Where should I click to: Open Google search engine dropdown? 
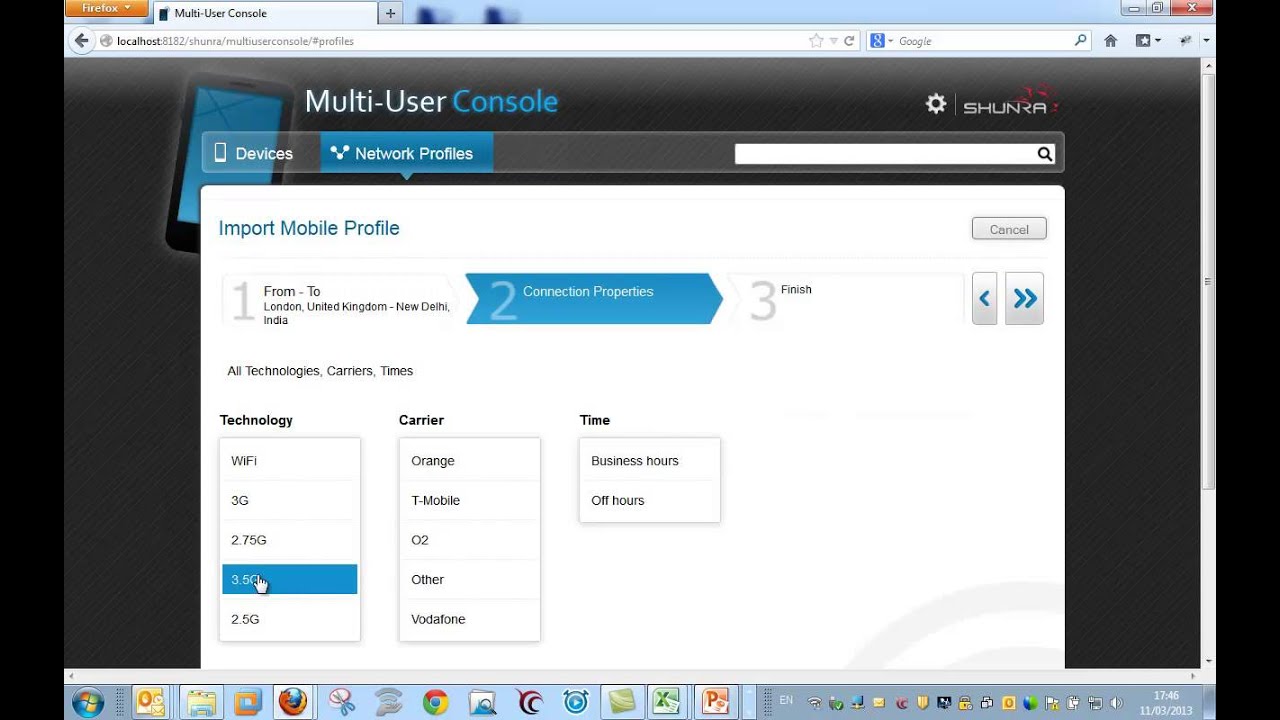(x=881, y=41)
